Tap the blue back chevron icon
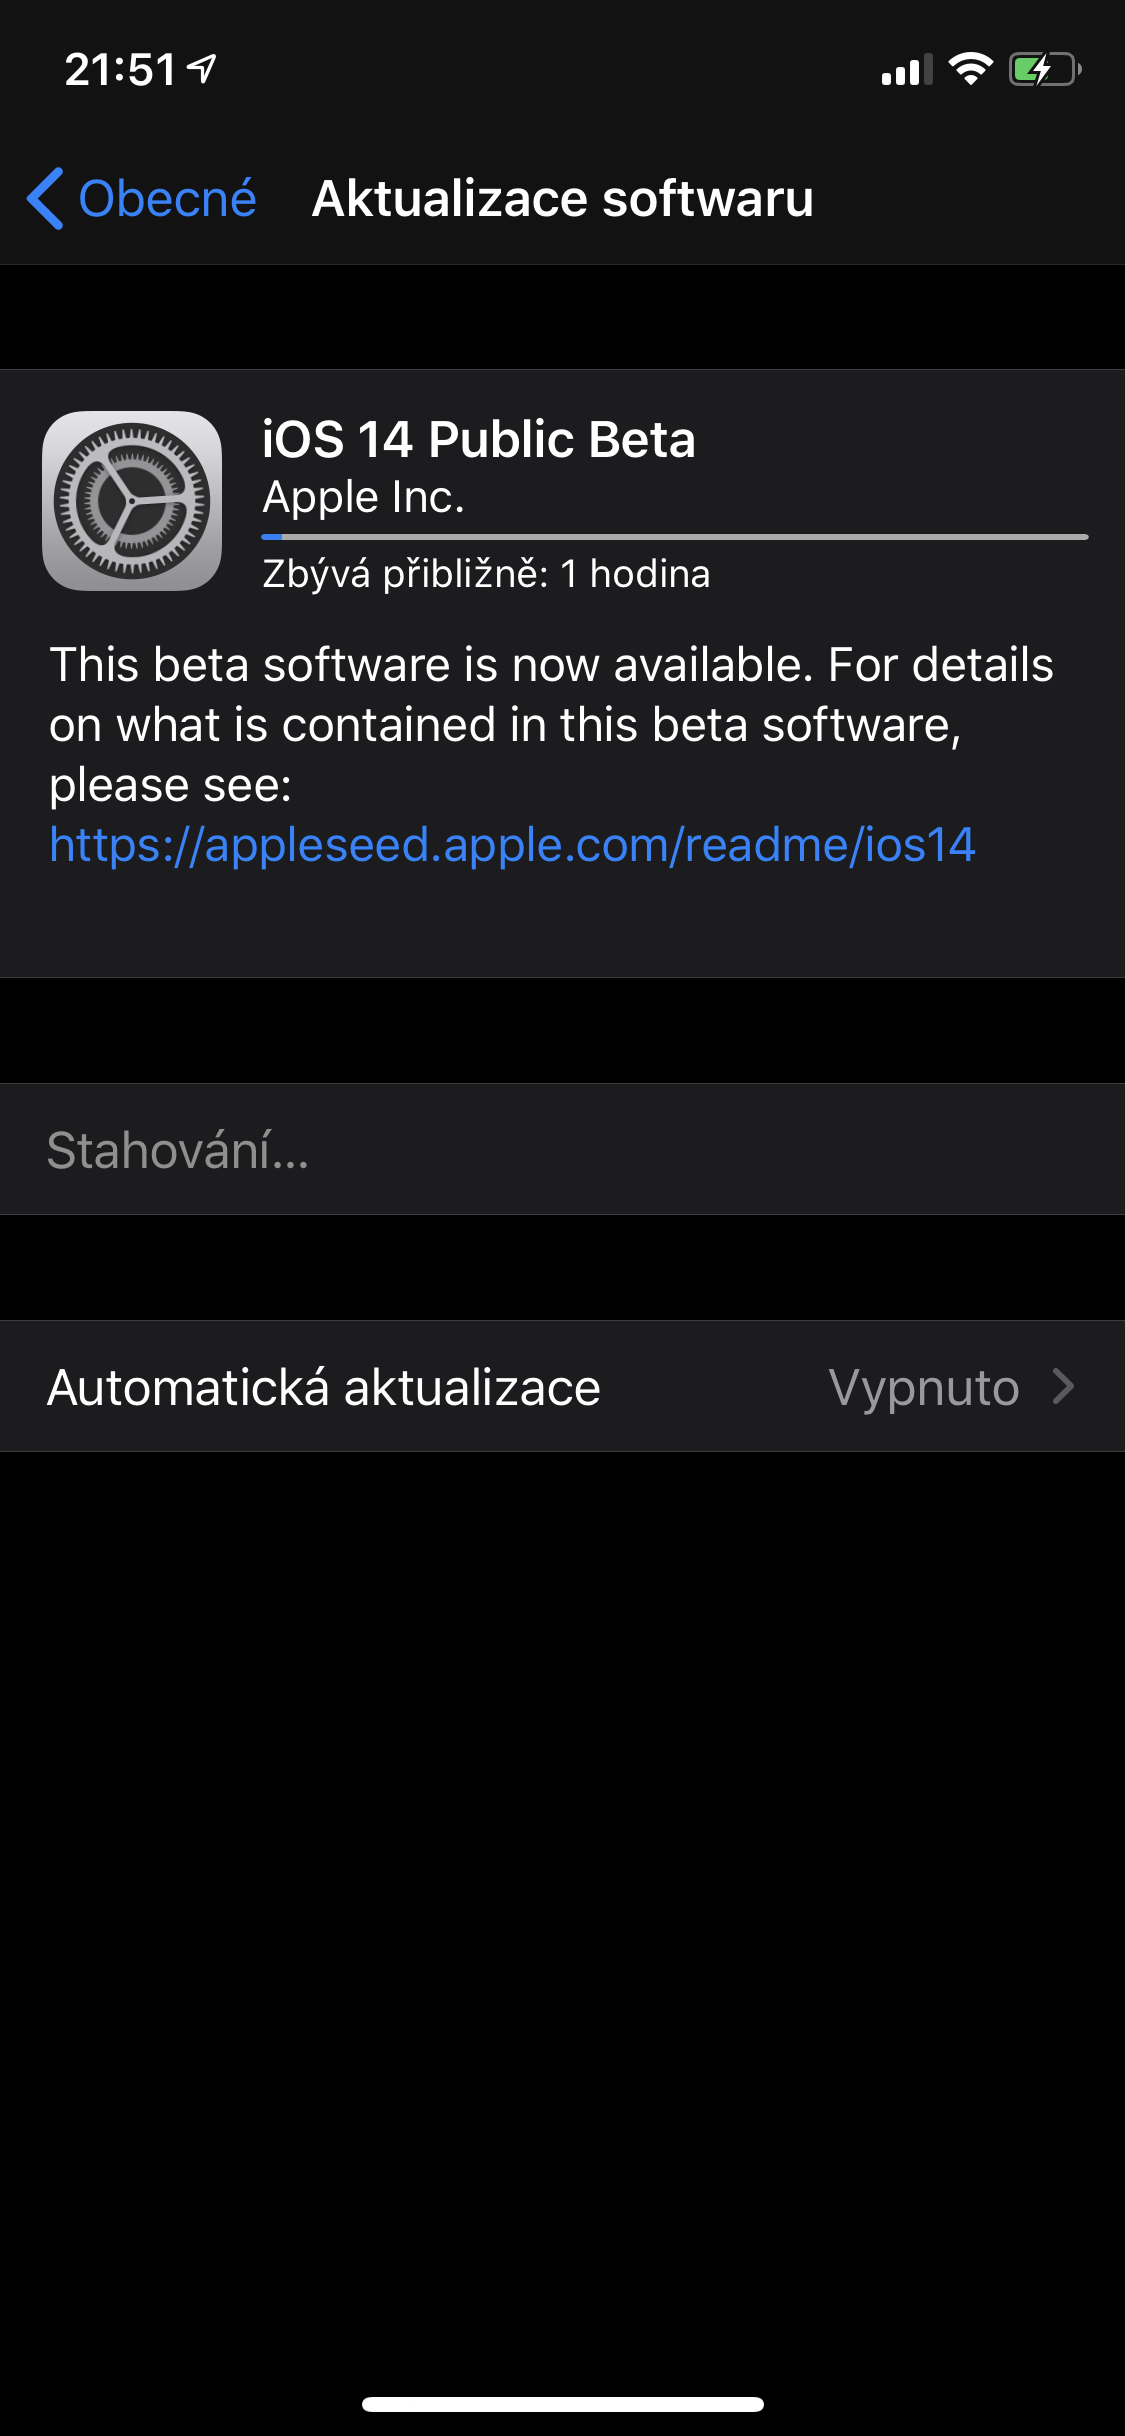Viewport: 1125px width, 2436px height. (46, 198)
